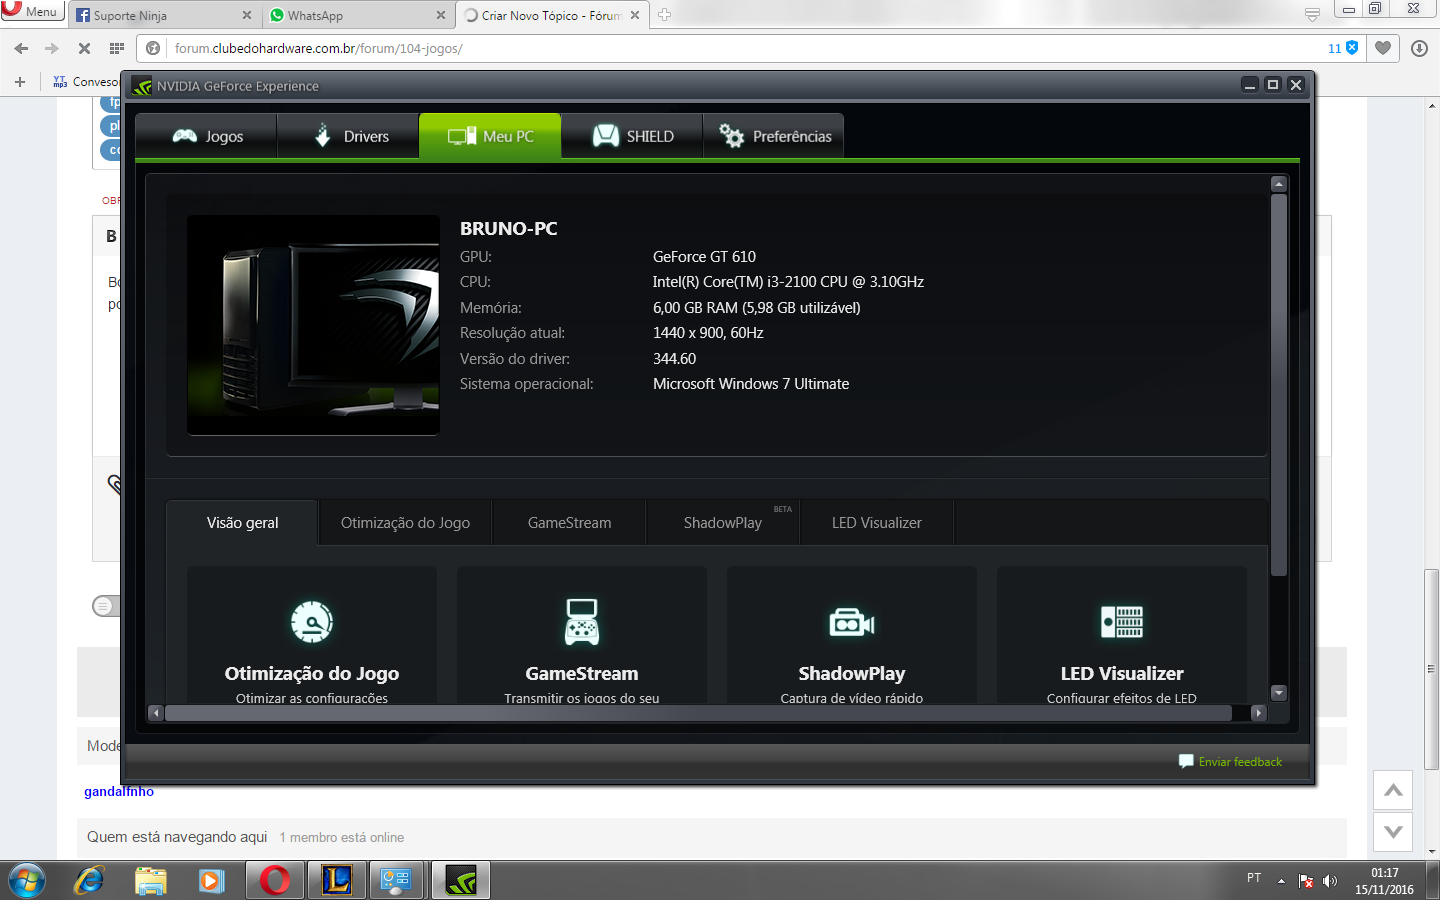This screenshot has height=900, width=1440.
Task: Switch to the Otimização do Jogo sub-tab
Action: pos(405,523)
